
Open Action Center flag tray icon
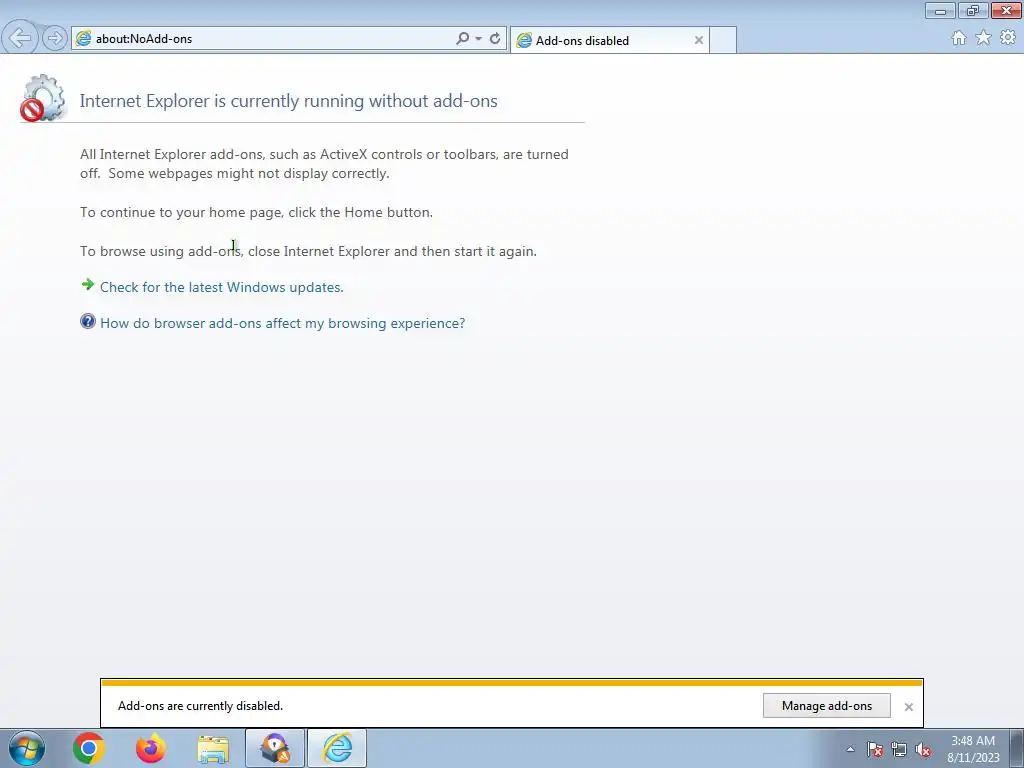(875, 749)
